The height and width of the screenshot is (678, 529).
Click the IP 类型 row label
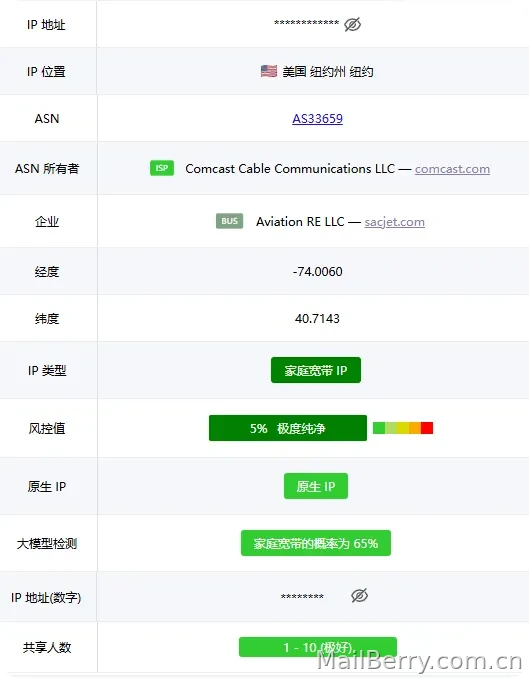click(x=47, y=371)
